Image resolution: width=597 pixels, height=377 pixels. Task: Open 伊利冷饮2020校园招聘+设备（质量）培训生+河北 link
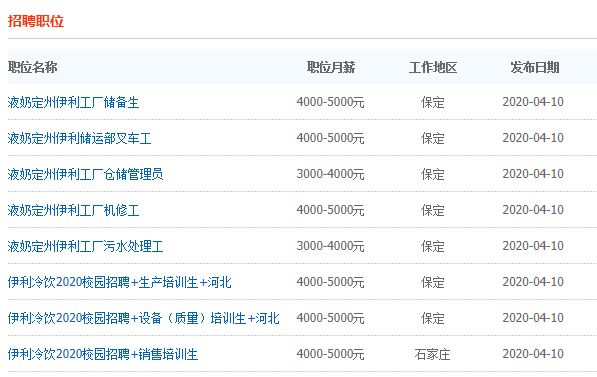click(144, 318)
